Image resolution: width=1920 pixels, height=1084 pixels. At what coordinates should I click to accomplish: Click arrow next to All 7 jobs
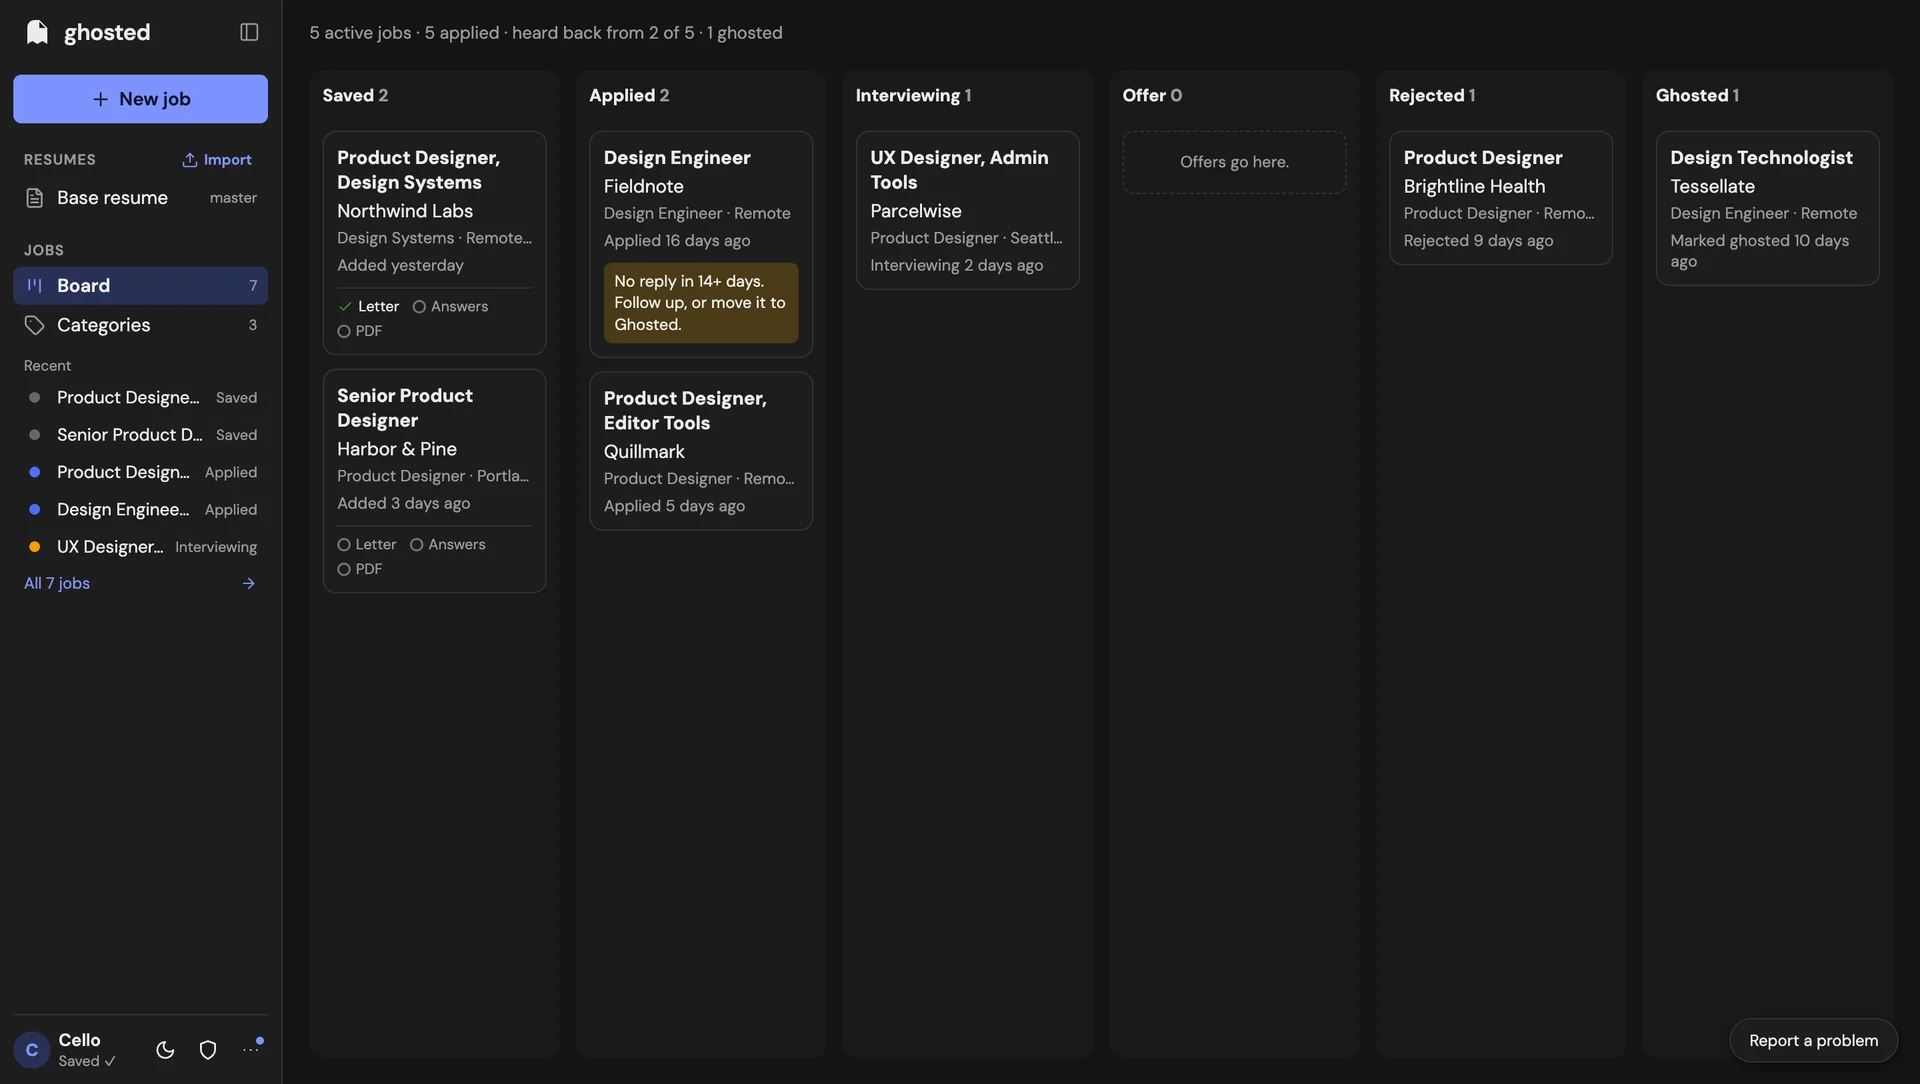coord(249,583)
